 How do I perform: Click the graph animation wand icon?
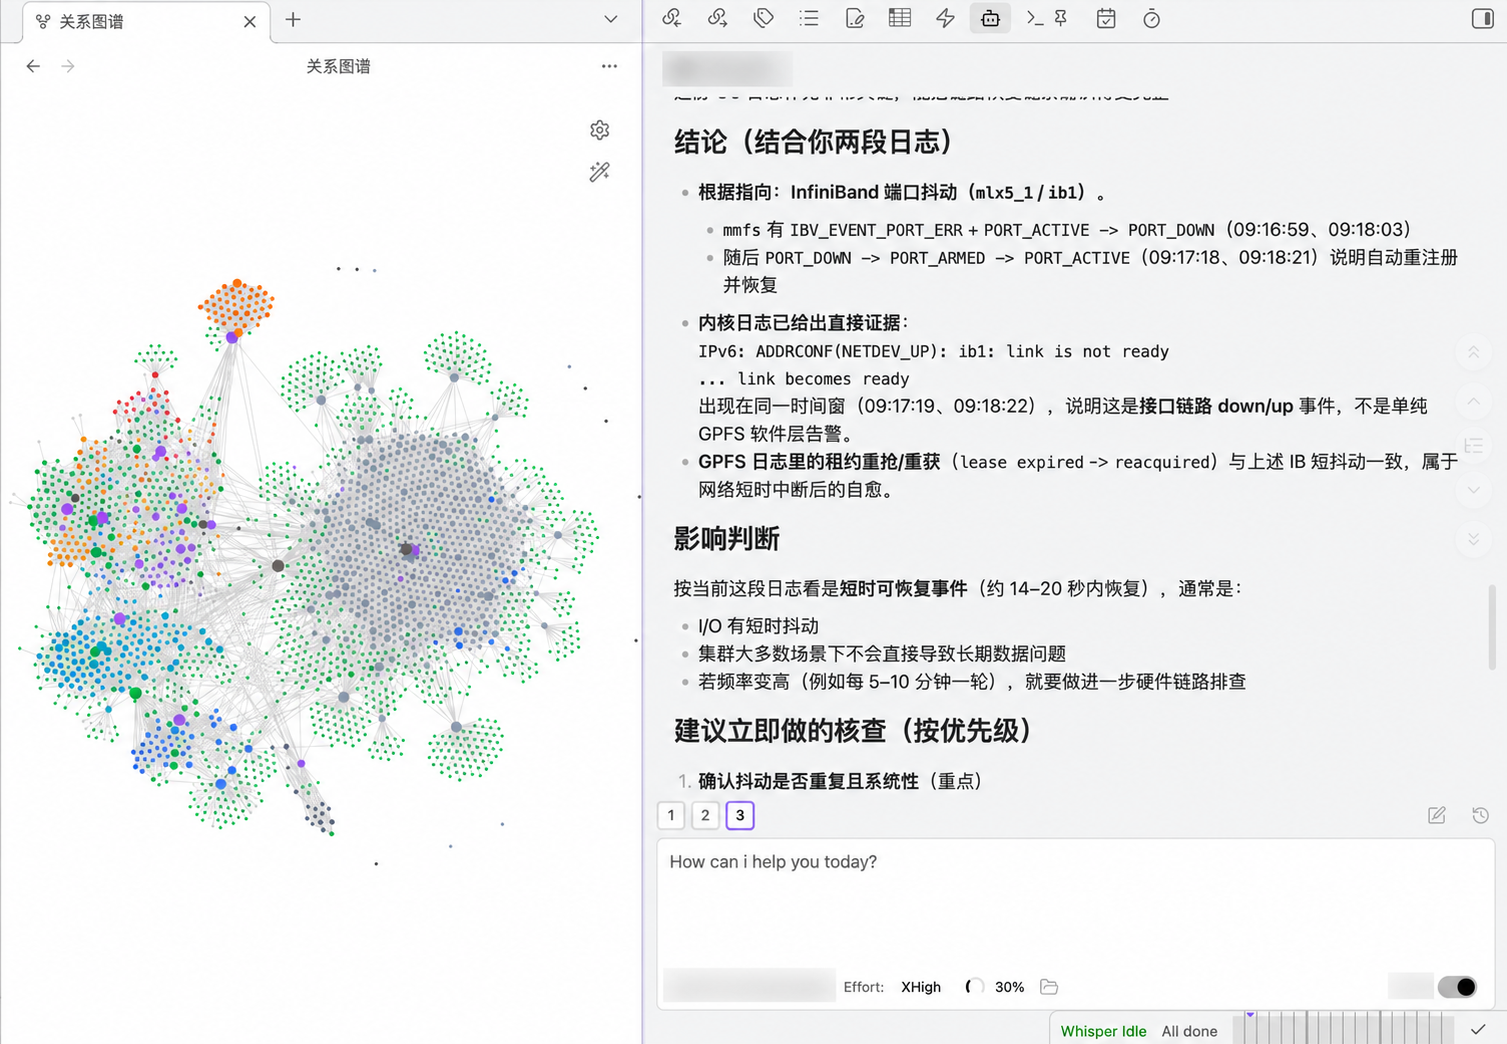(x=600, y=172)
